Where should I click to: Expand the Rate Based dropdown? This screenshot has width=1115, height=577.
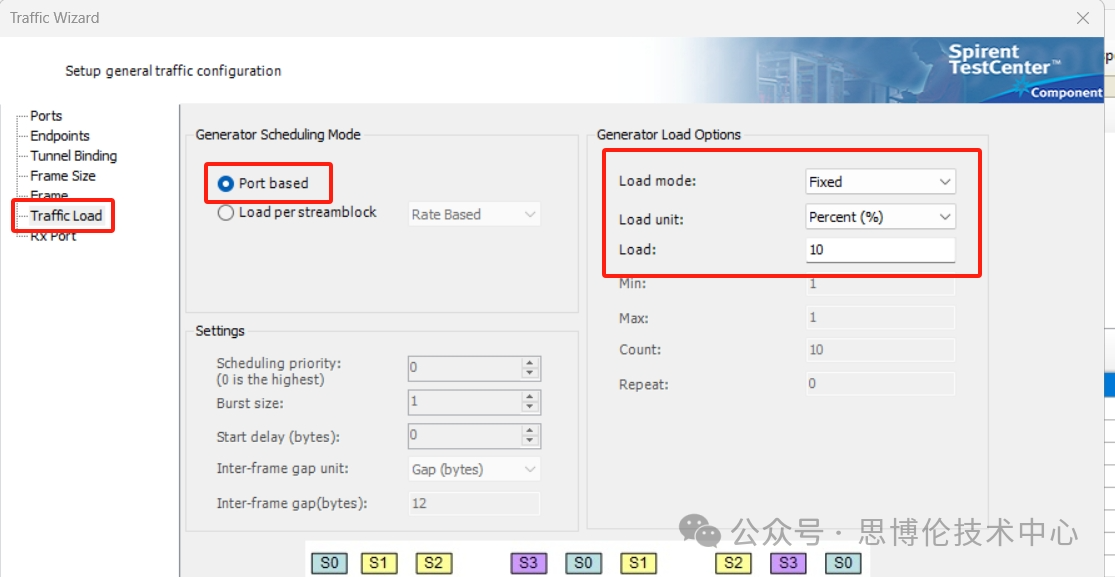pos(473,214)
